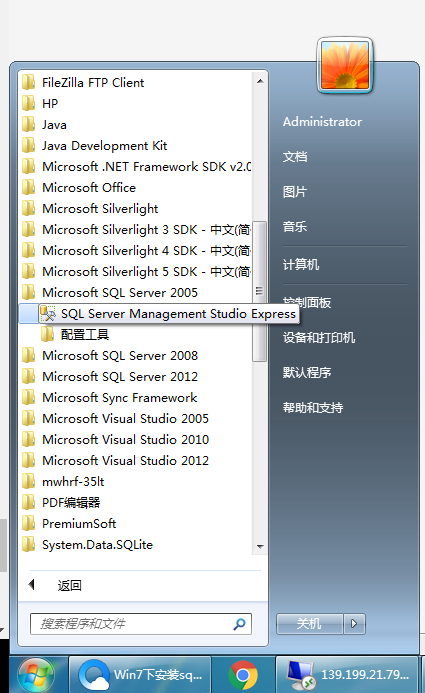Open 设备和打印机 in the Start menu
The height and width of the screenshot is (693, 425).
(319, 338)
